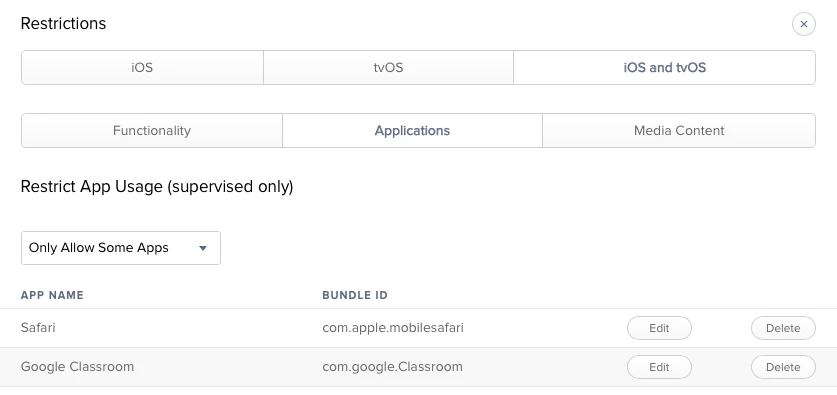This screenshot has height=395, width=837.
Task: Select the iOS and tvOS tab
Action: point(665,68)
